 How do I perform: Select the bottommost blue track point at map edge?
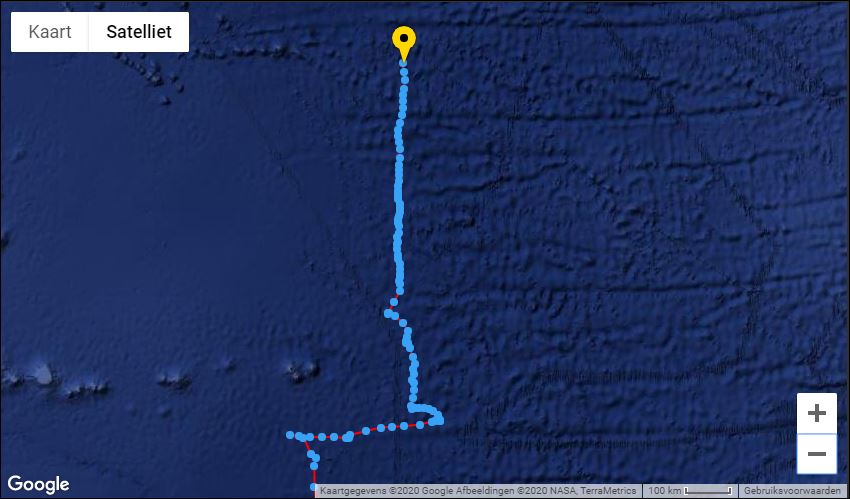[313, 487]
